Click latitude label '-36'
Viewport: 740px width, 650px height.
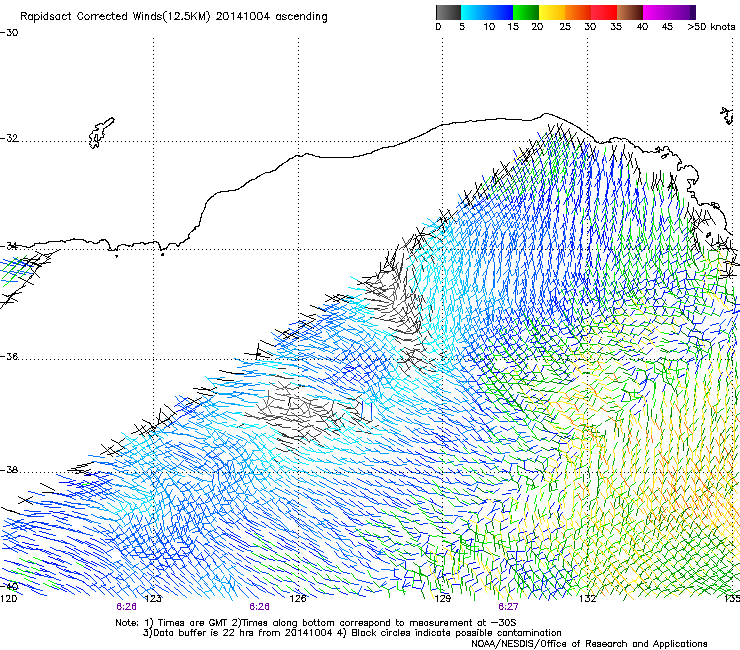click(9, 356)
